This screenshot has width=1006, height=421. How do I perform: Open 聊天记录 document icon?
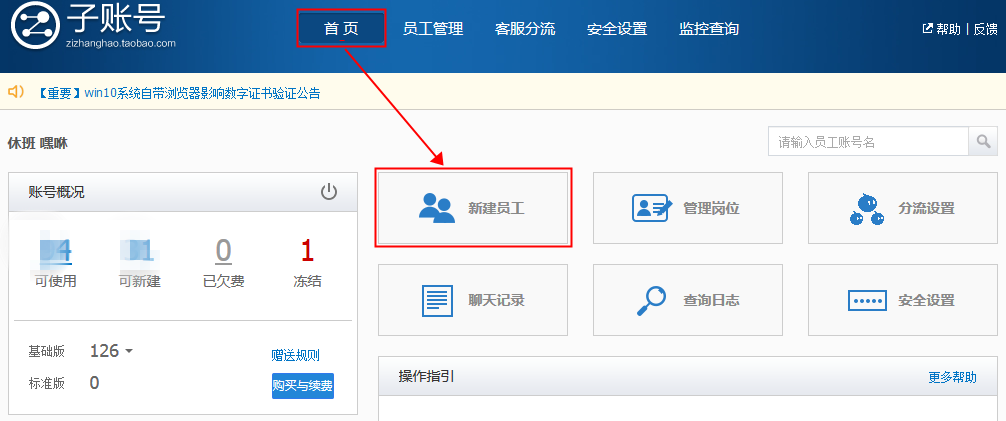coord(436,300)
